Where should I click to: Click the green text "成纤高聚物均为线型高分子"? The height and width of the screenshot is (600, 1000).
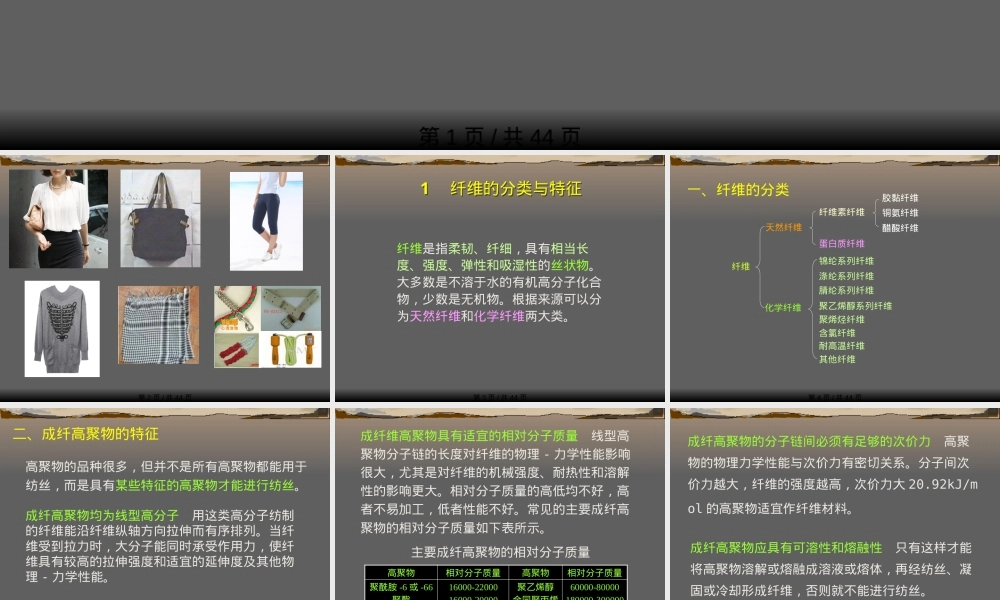pos(102,515)
